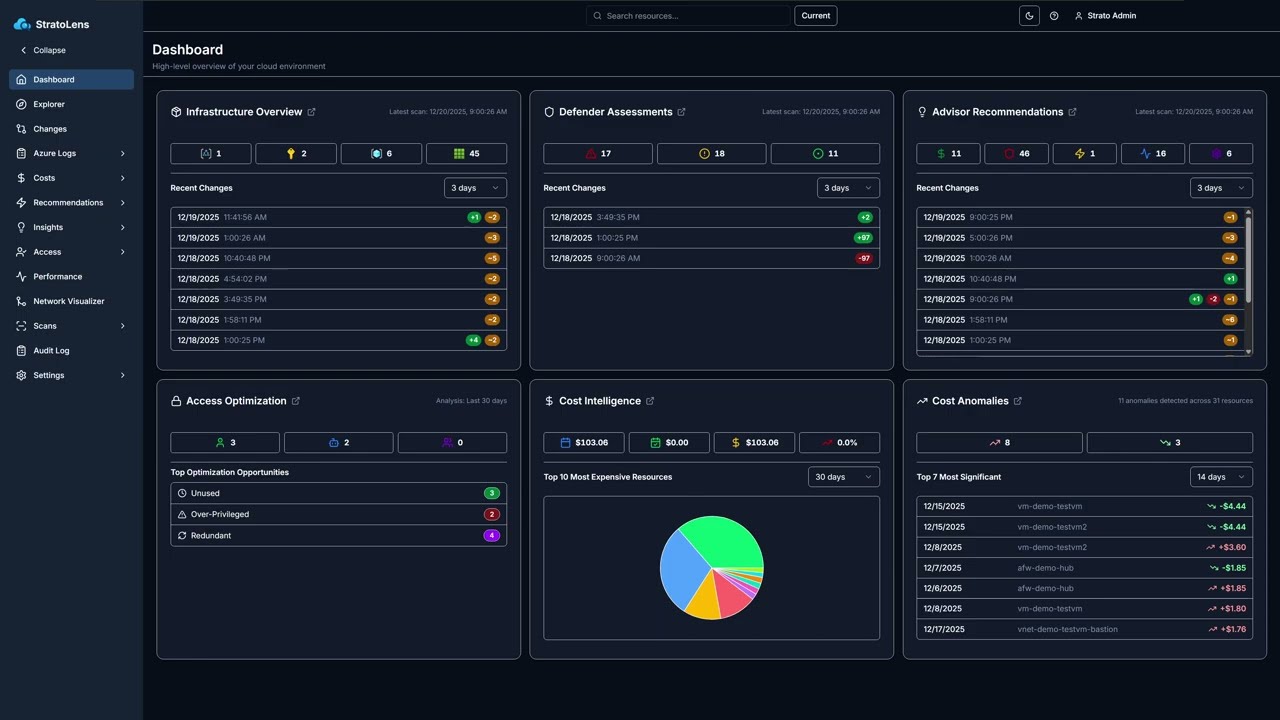Click the calendar $103.06 cost tile

(x=584, y=442)
